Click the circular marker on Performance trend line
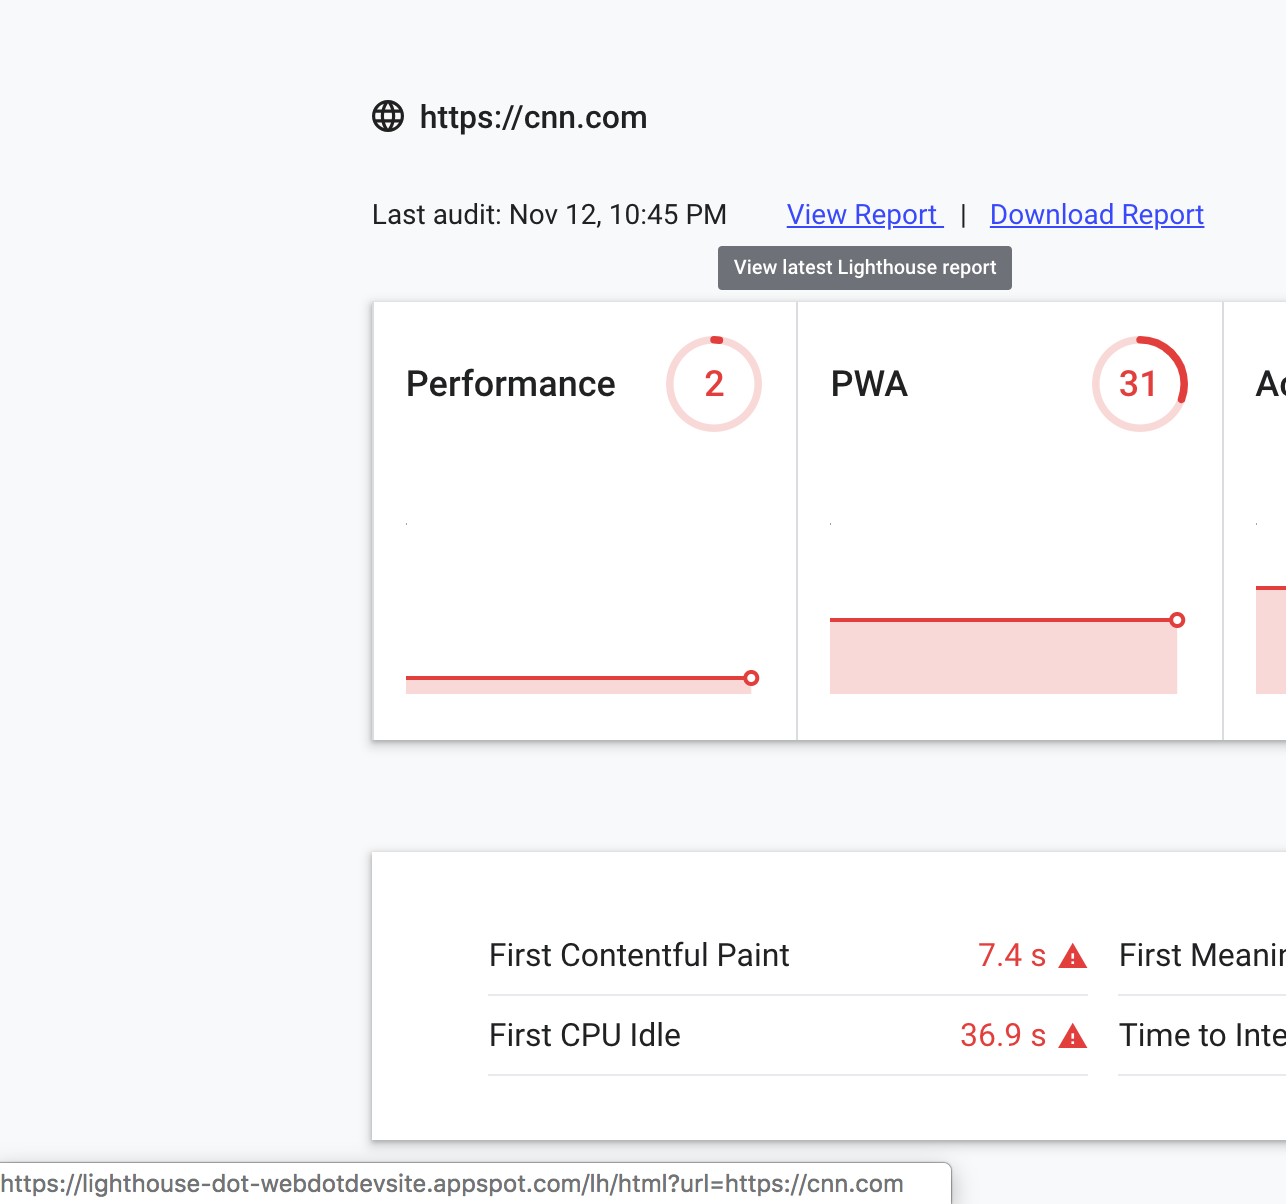The image size is (1286, 1204). coord(751,678)
